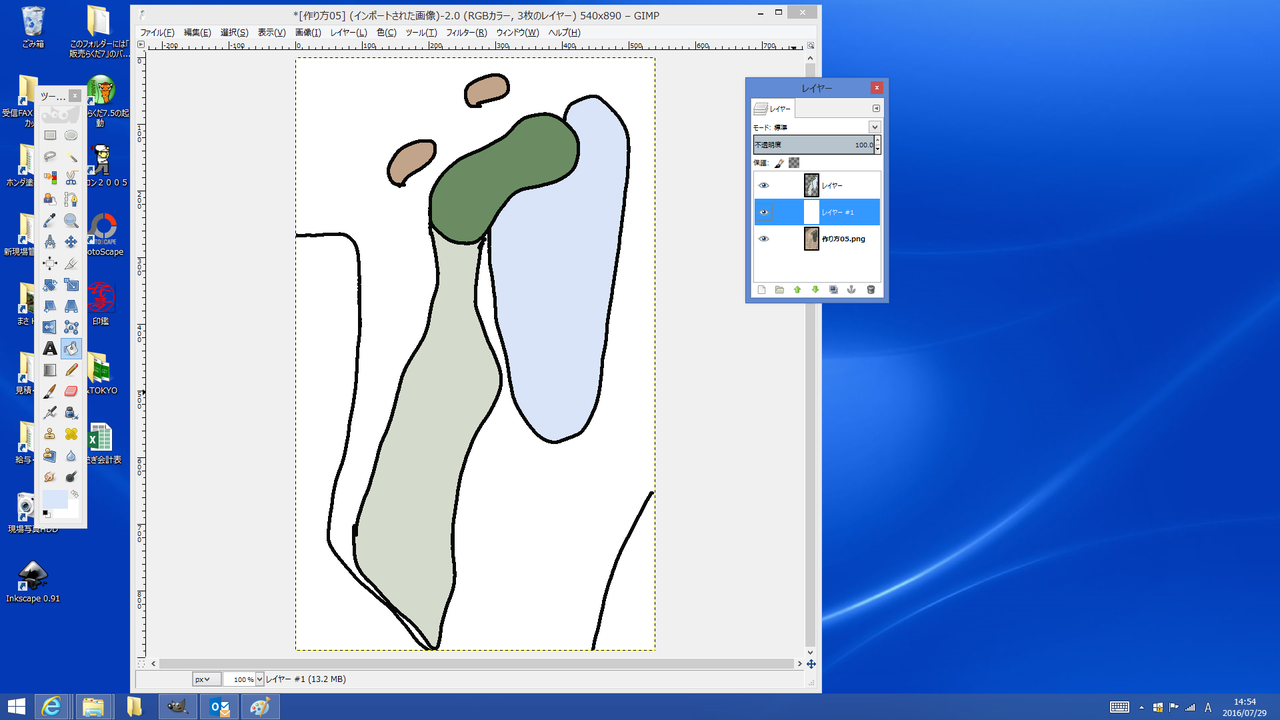Select the Rotate tool
The width and height of the screenshot is (1280, 720).
click(50, 285)
